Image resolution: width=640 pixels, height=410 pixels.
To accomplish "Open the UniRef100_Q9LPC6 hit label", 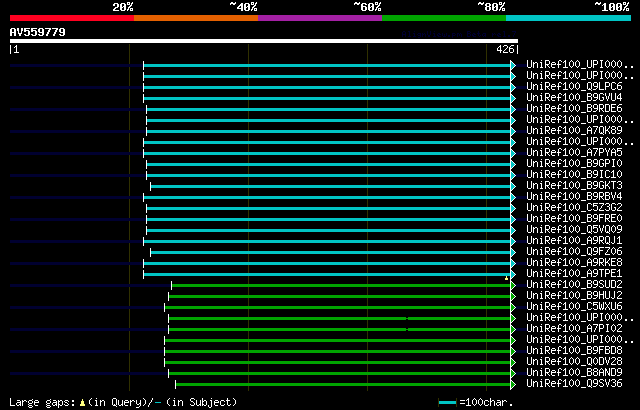I will pos(574,86).
